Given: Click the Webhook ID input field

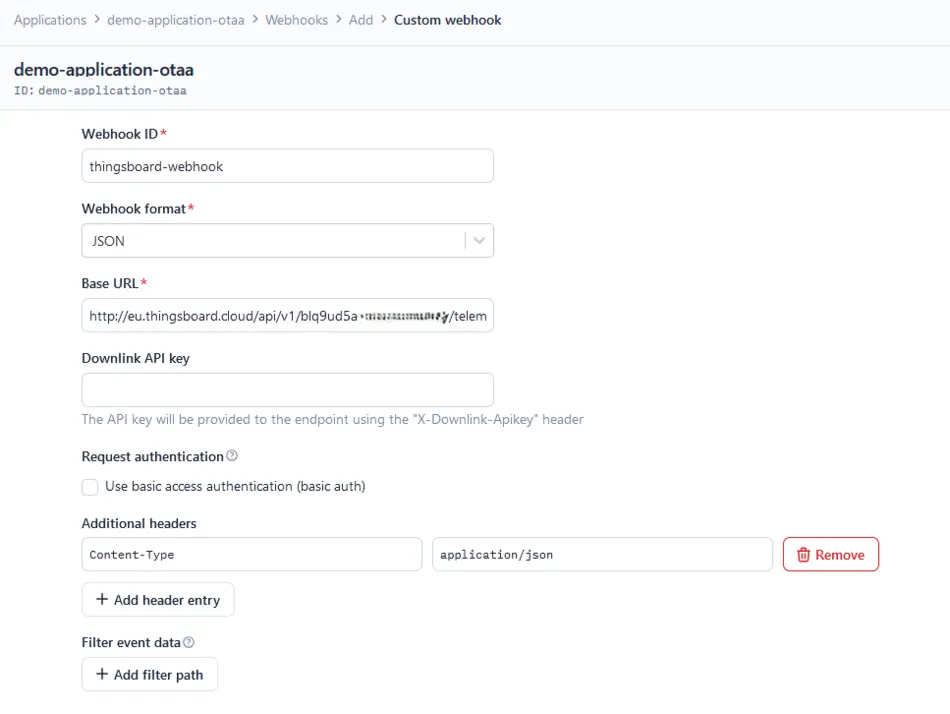Looking at the screenshot, I should 287,166.
